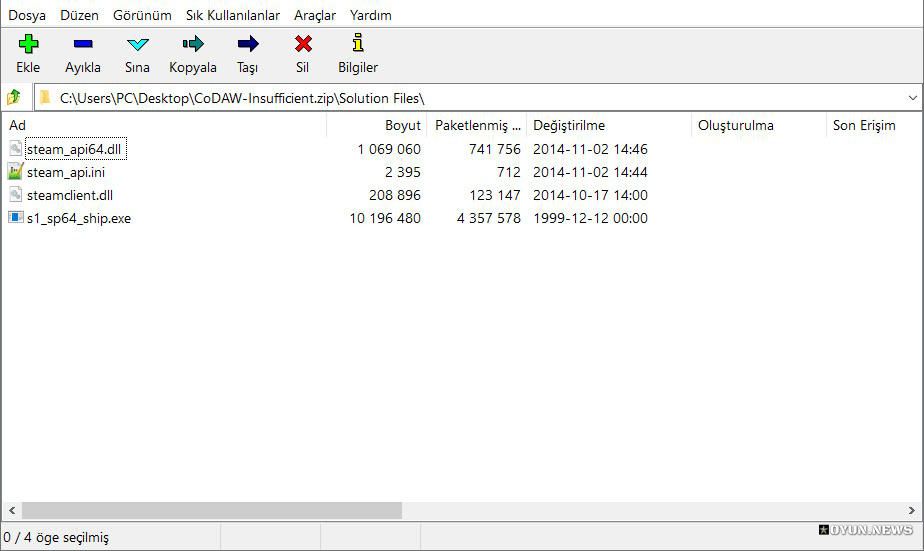This screenshot has width=924, height=551.
Task: Click the folder icon in the address bar
Action: (45, 97)
